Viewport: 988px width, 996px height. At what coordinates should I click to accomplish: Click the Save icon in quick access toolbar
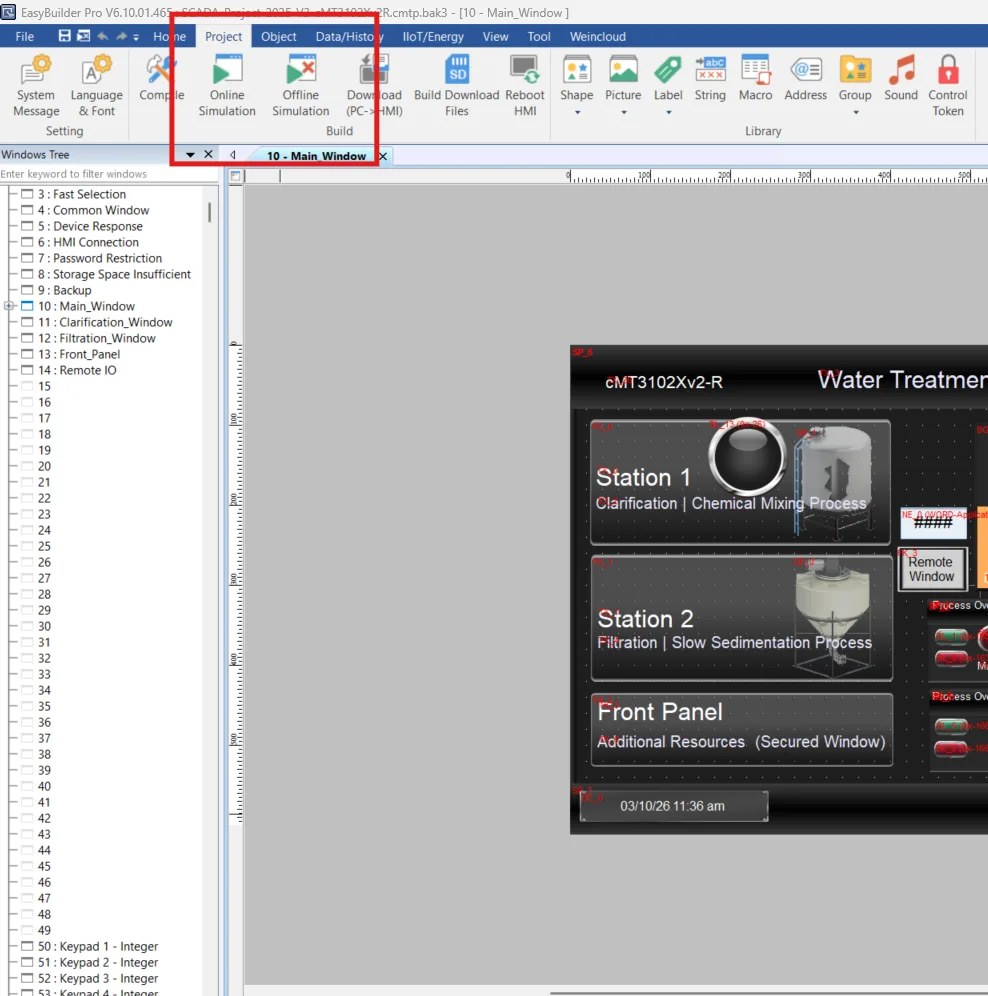click(x=64, y=36)
